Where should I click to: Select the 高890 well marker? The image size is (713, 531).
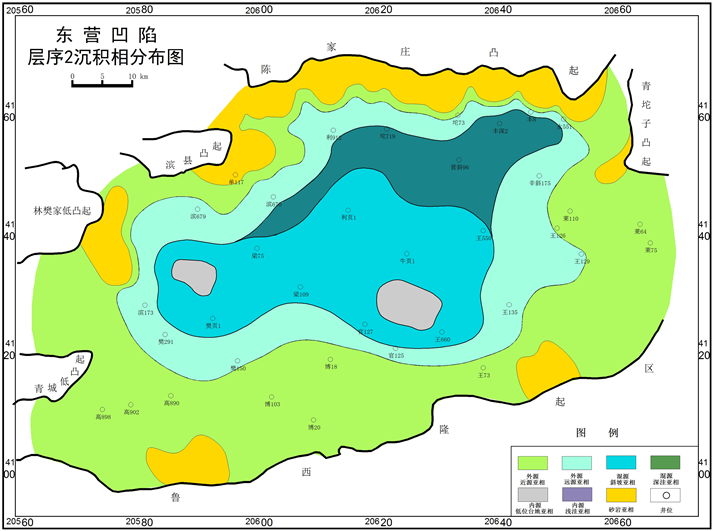coord(171,396)
